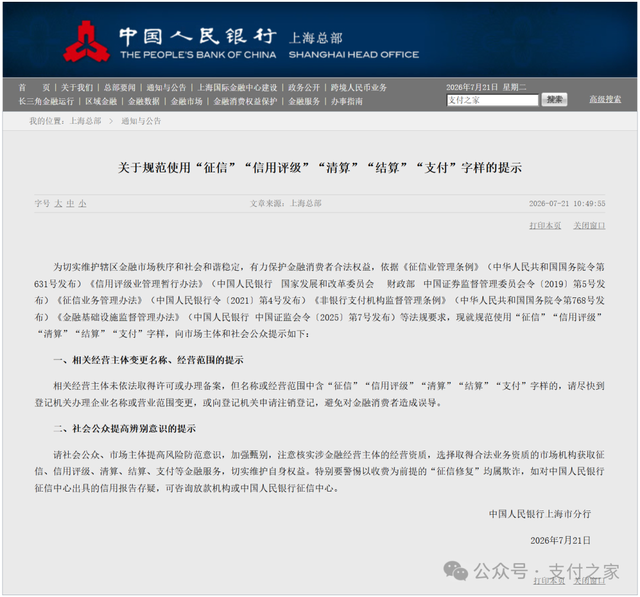Click 关闭窗口 link under the publish timestamp
Viewport: 640px width, 597px height.
[x=589, y=225]
